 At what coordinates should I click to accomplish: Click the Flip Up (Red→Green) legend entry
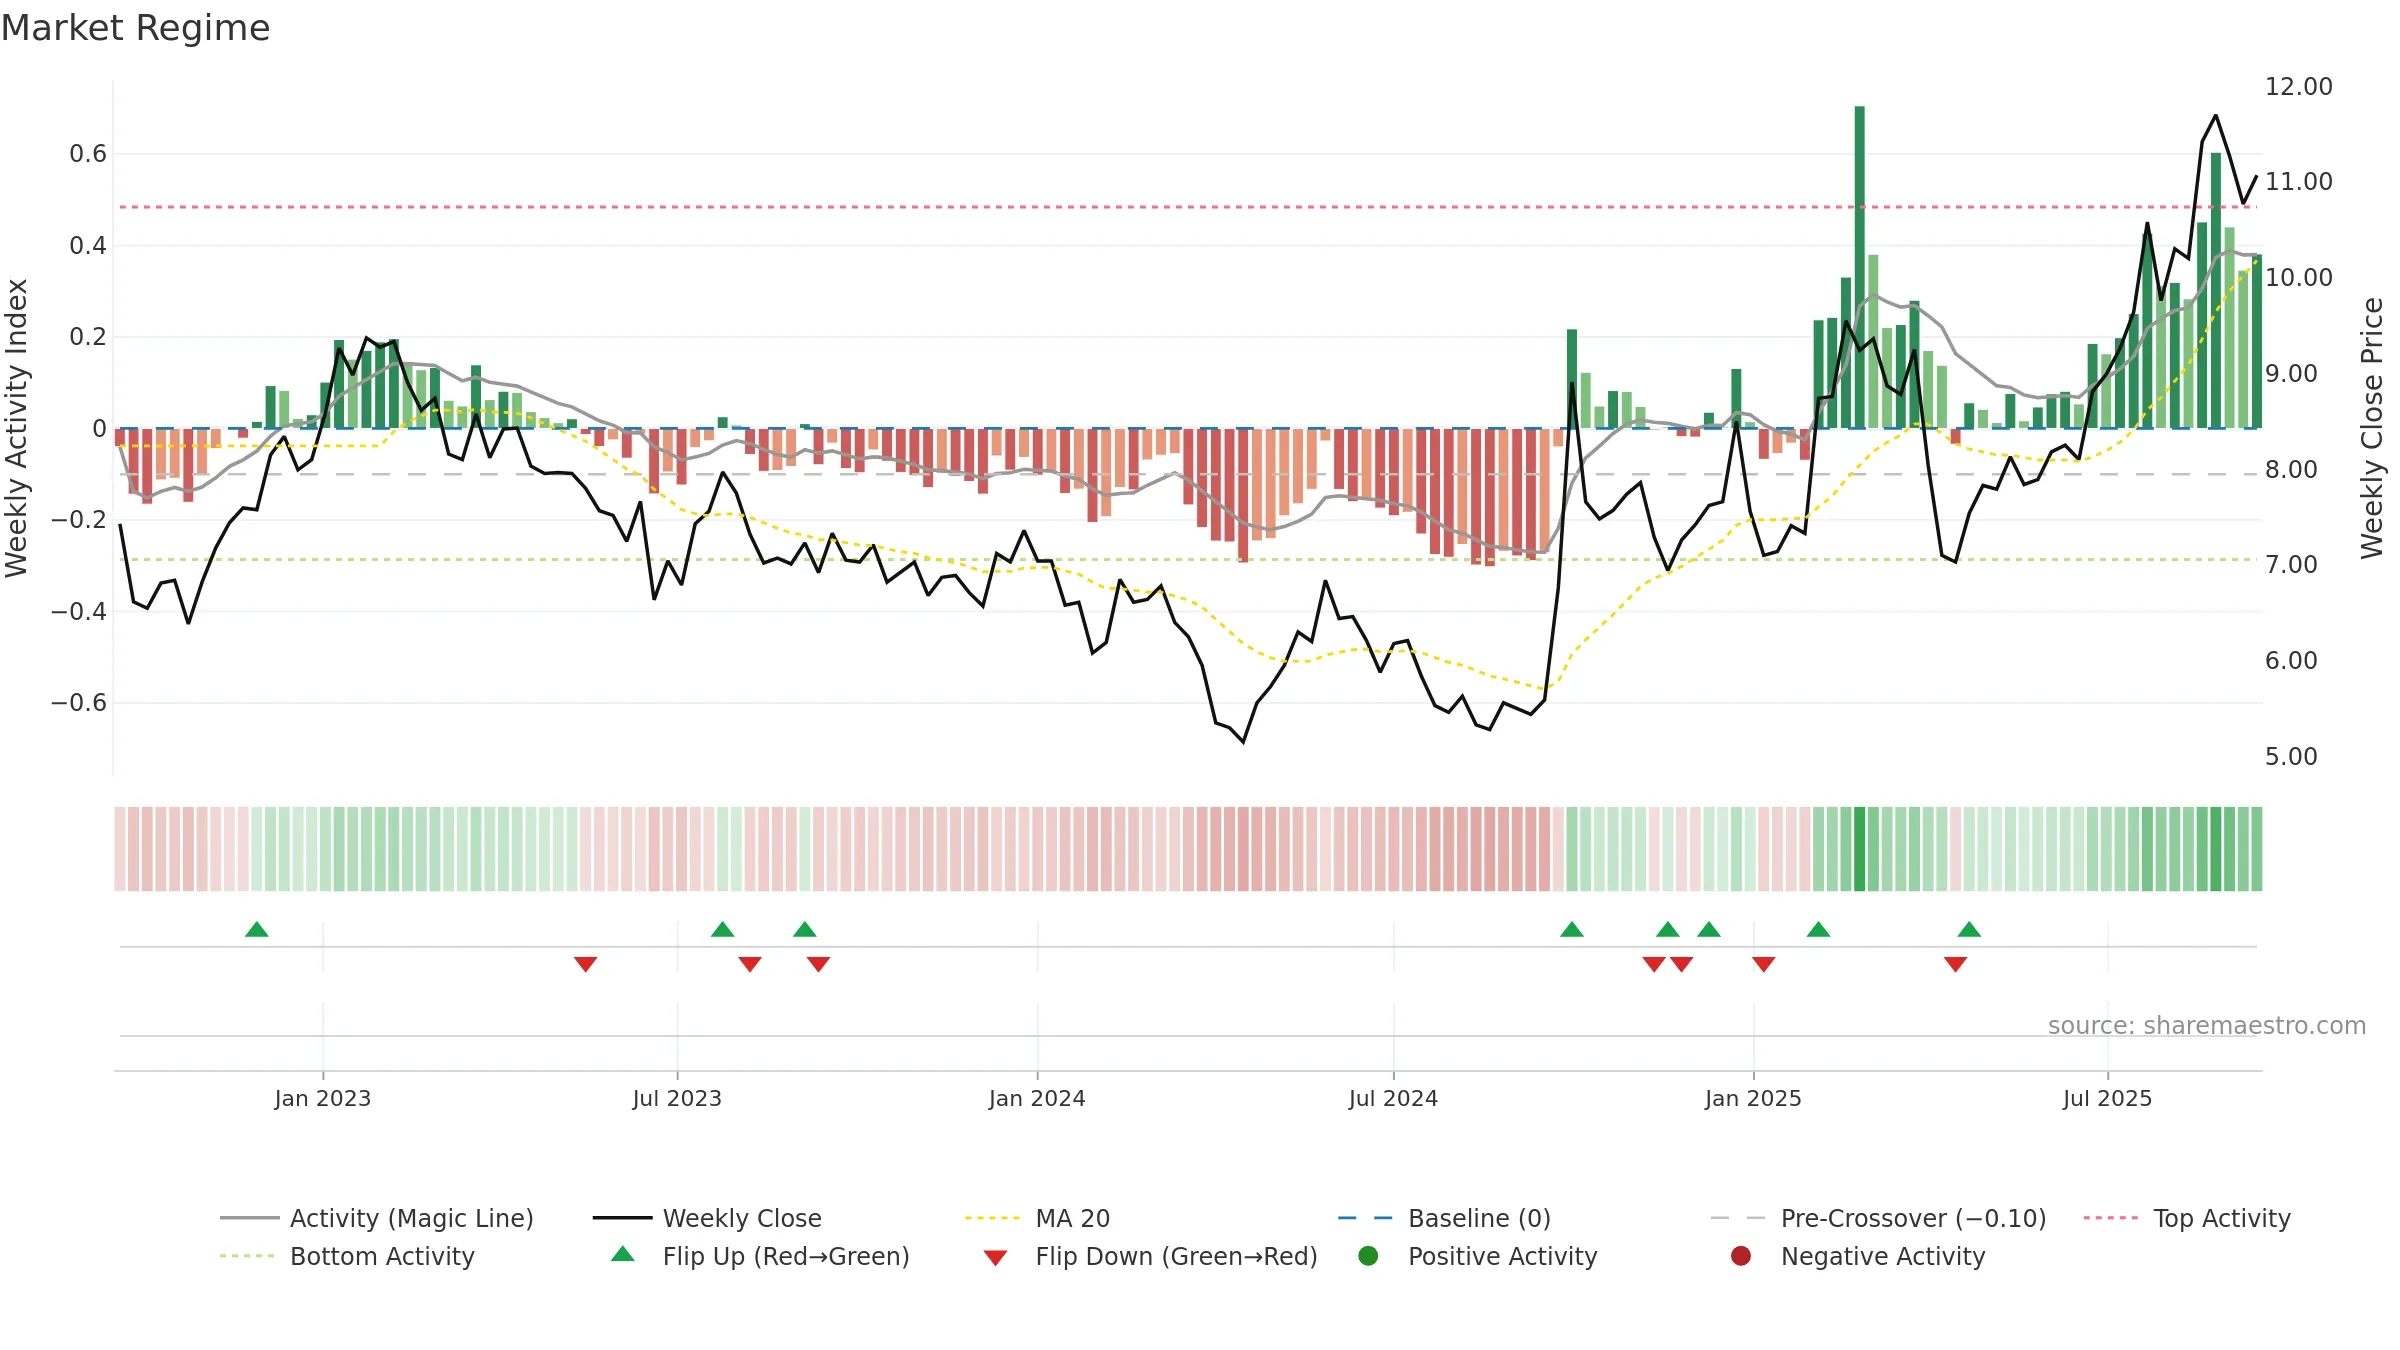pos(760,1256)
